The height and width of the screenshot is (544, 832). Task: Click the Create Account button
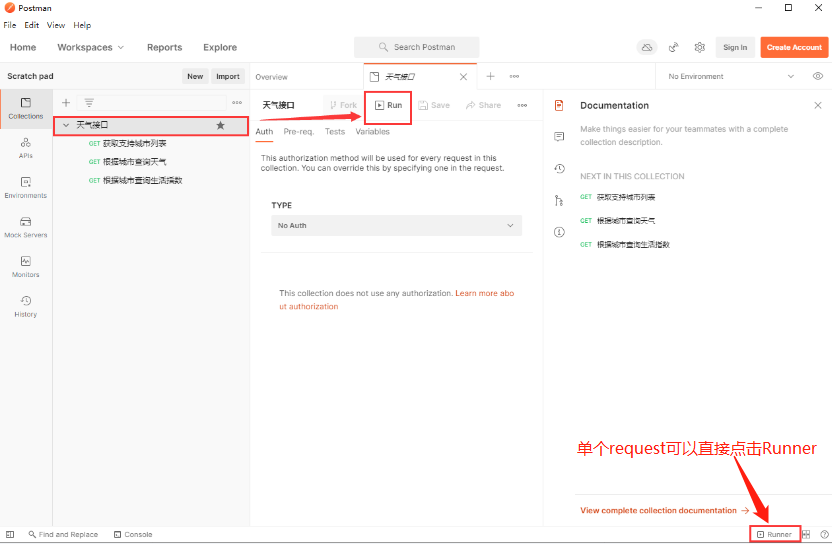(794, 47)
